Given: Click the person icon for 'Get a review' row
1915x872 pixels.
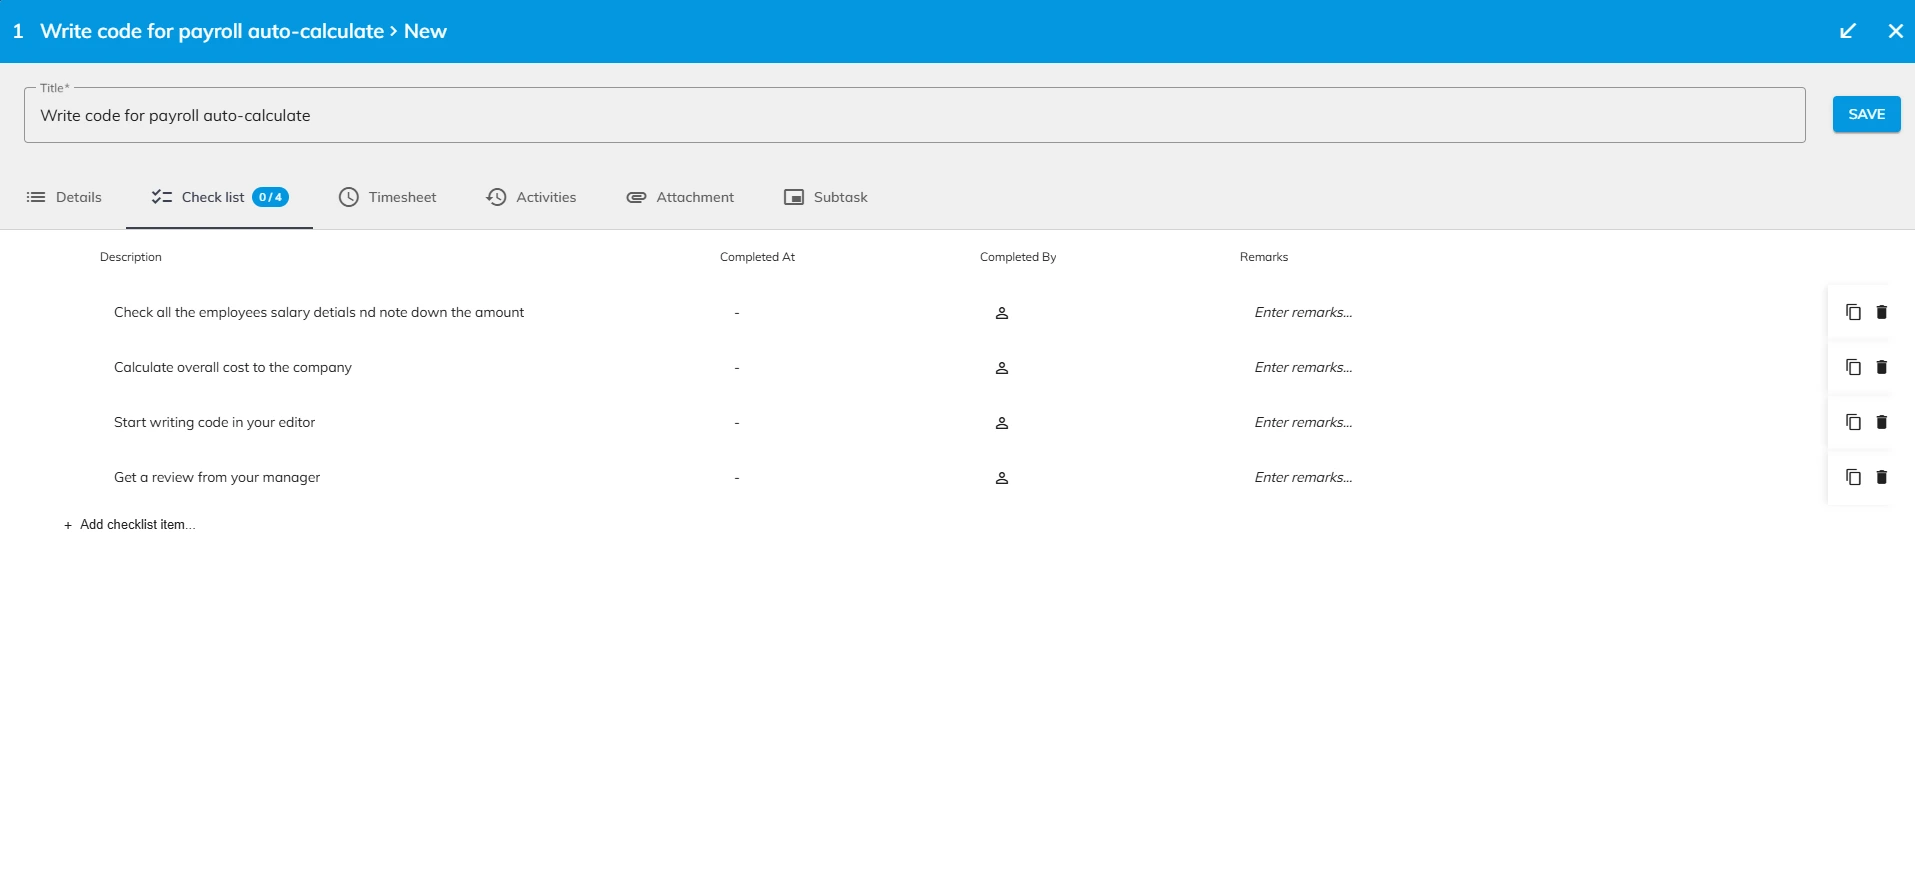Looking at the screenshot, I should tap(1001, 478).
